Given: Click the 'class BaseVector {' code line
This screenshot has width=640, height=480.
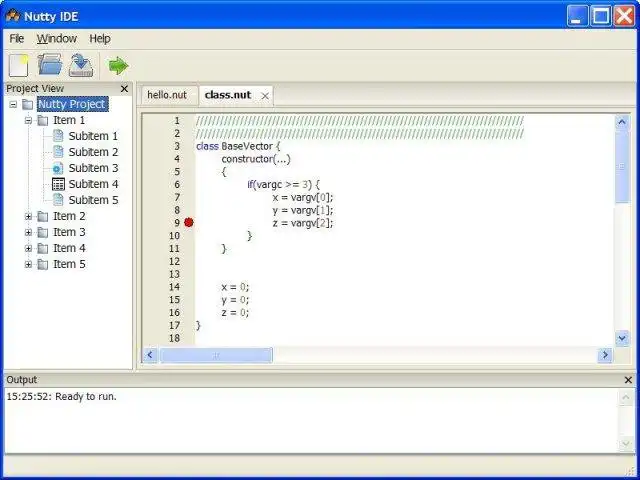Looking at the screenshot, I should (238, 146).
